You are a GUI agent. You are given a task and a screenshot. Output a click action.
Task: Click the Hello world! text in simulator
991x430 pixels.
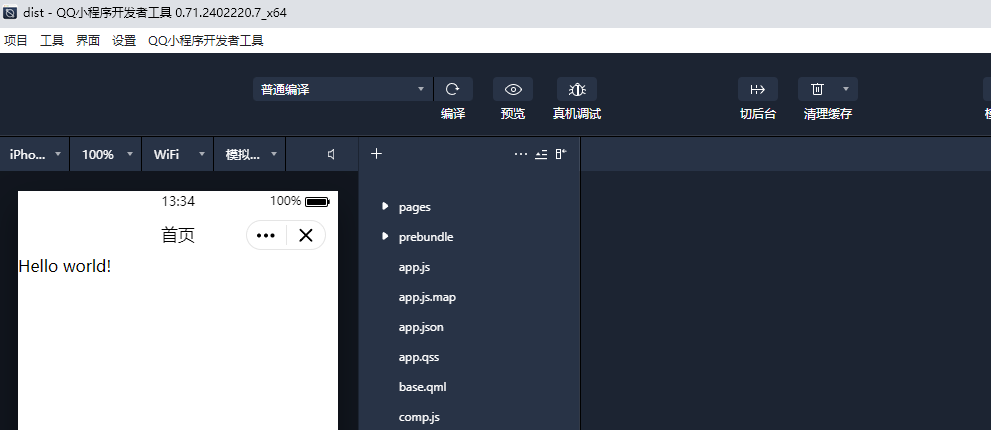tap(64, 266)
